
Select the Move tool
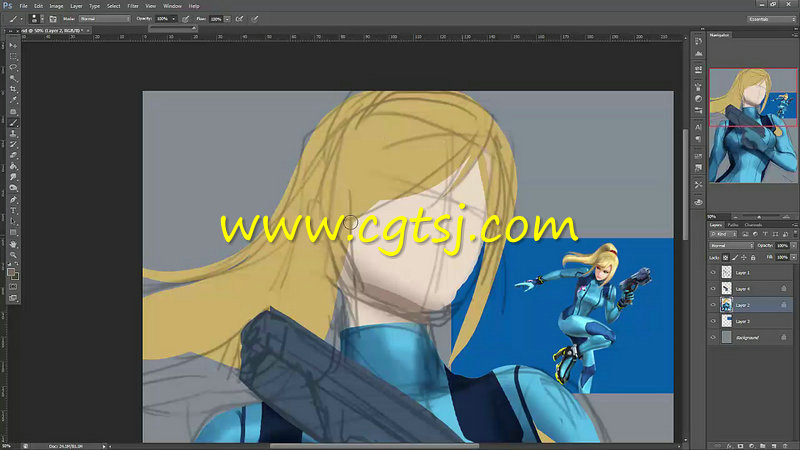click(x=13, y=45)
